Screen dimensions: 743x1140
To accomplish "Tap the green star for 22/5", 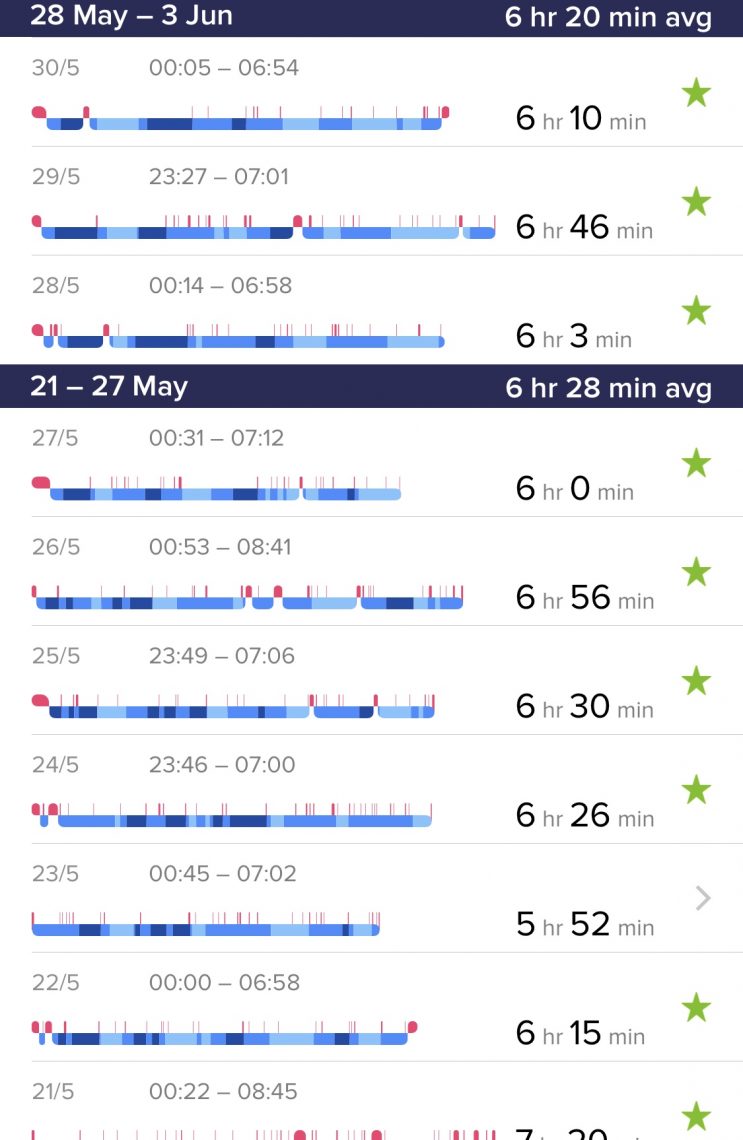I will click(696, 1008).
